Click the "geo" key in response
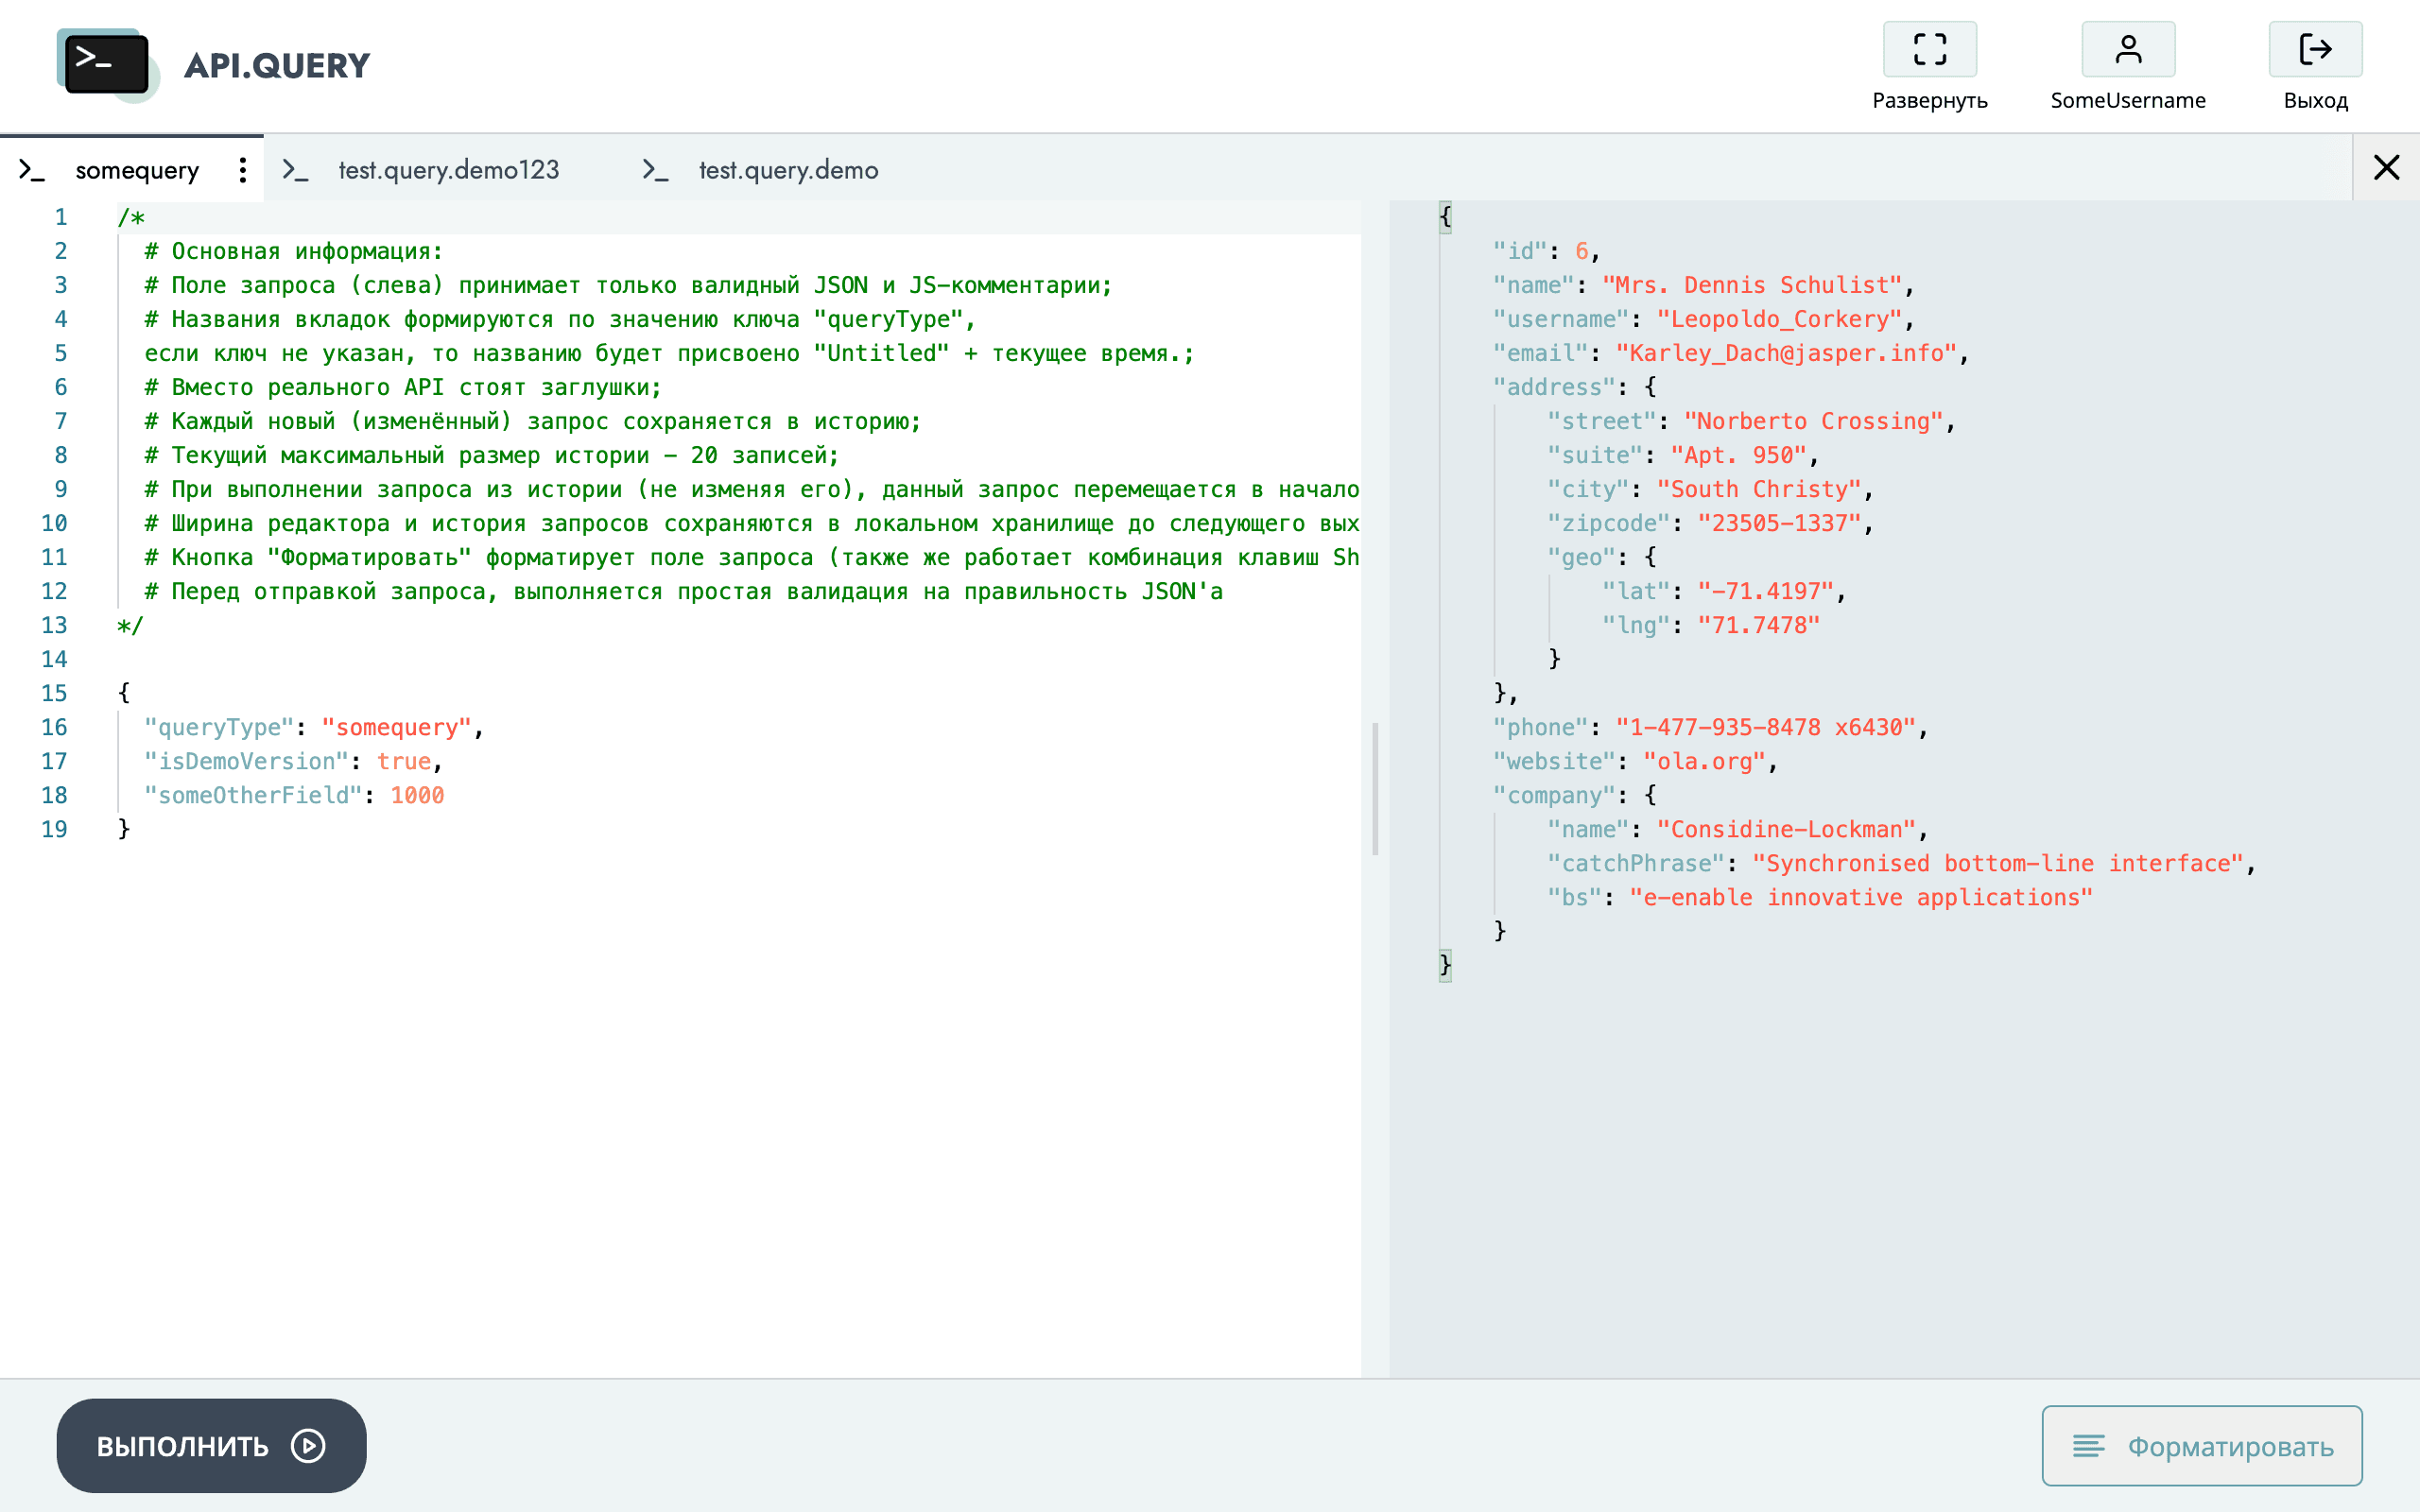Screen dimensions: 2420x1512 pos(1581,557)
